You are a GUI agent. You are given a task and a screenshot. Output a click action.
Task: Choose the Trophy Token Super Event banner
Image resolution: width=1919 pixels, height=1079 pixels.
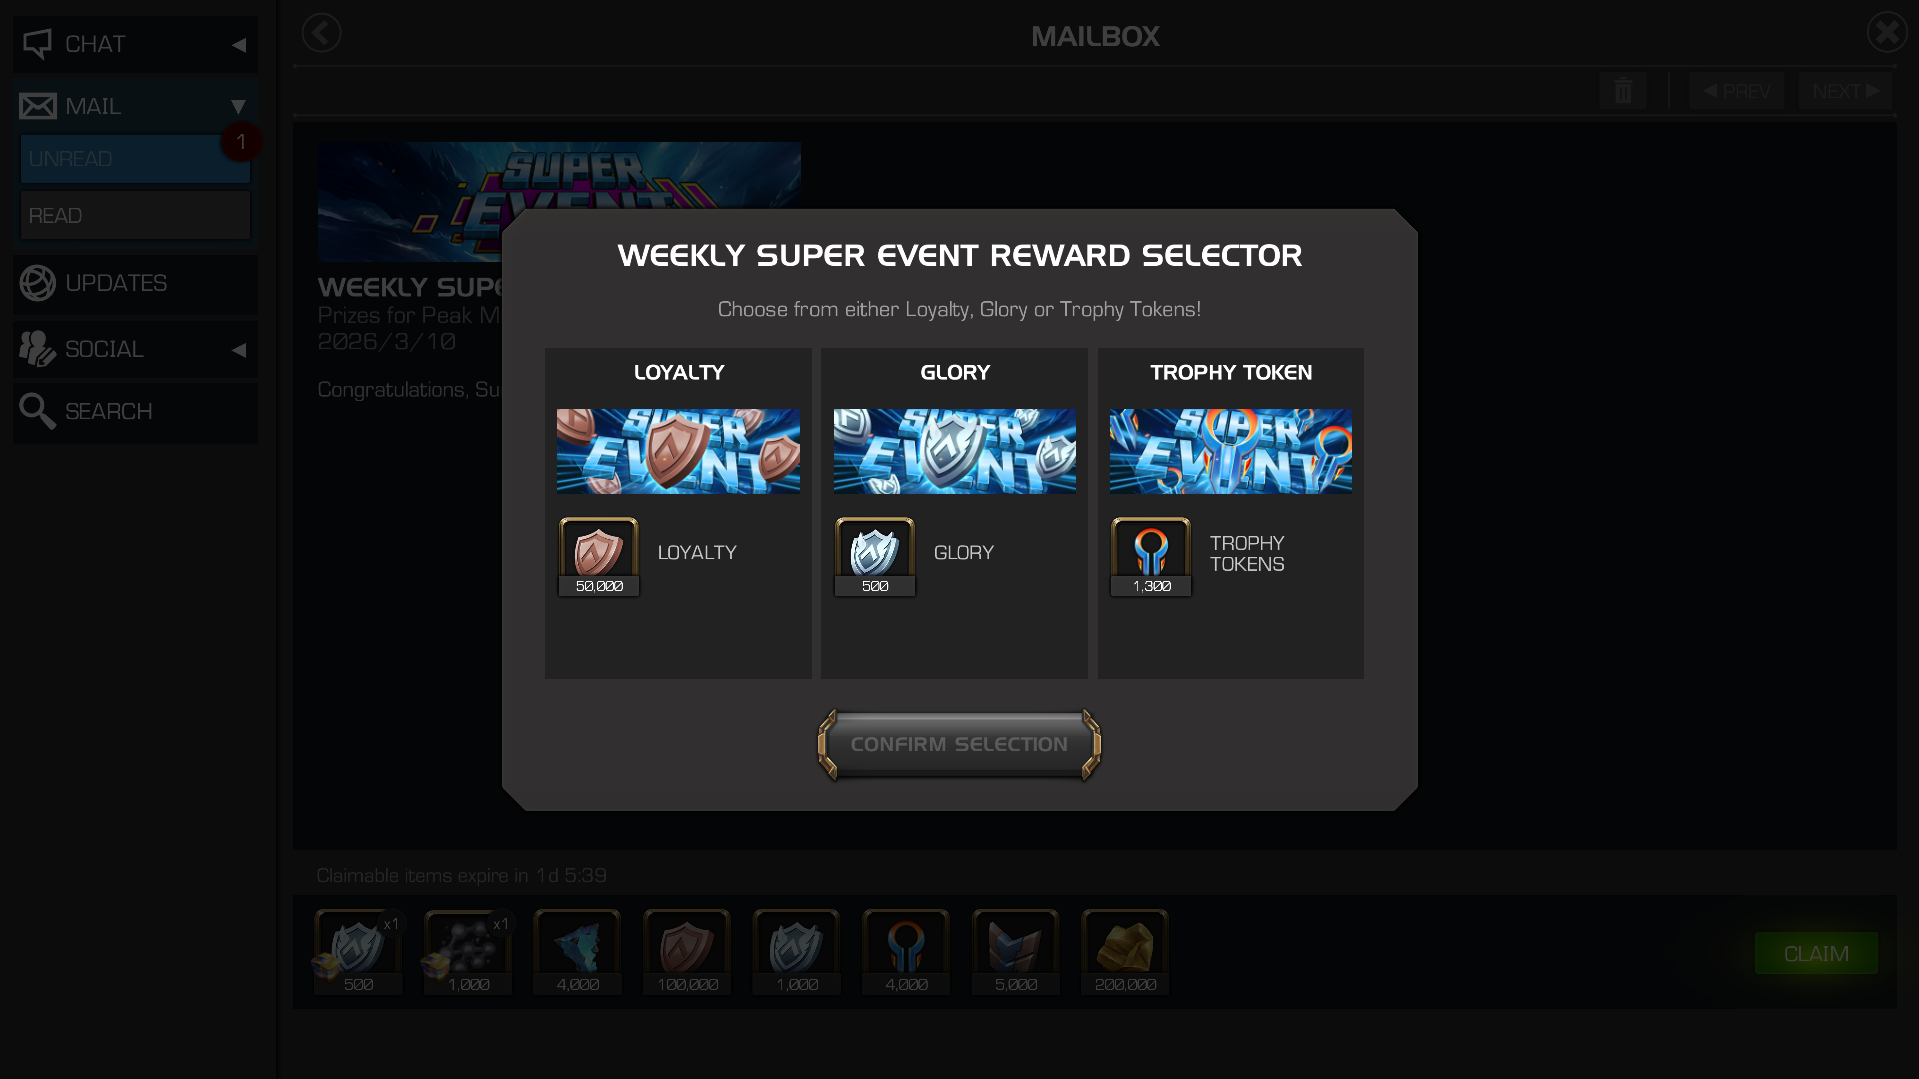(1231, 451)
